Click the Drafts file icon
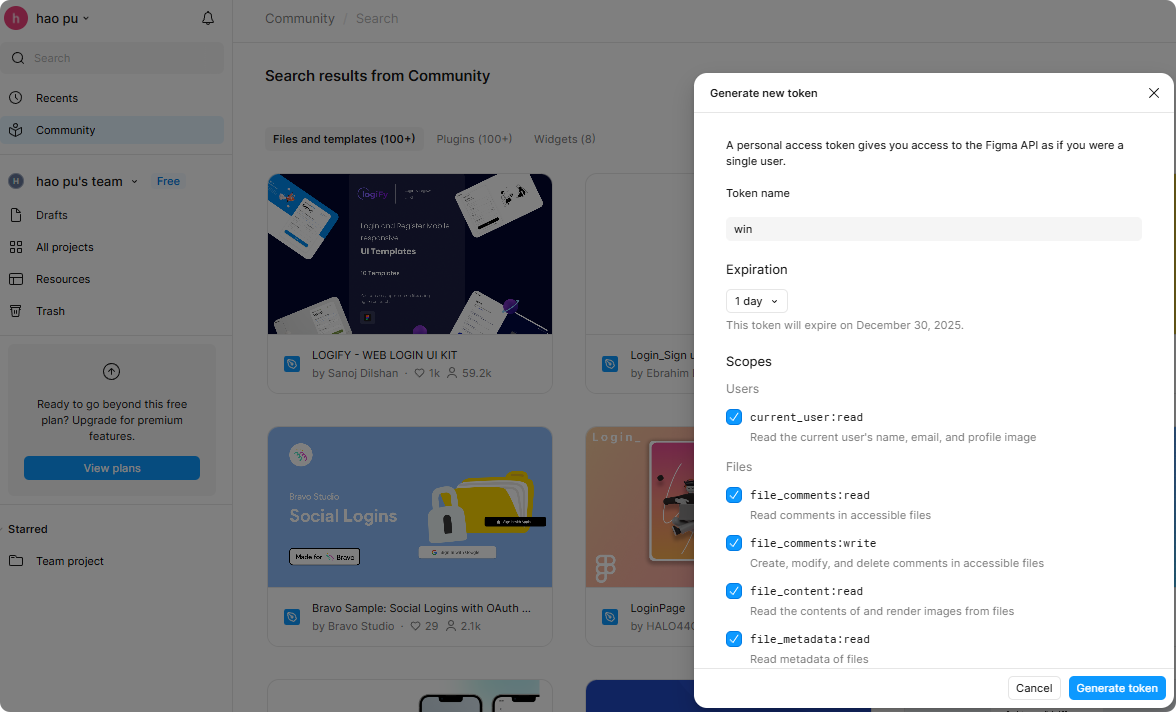The height and width of the screenshot is (712, 1176). 16,215
